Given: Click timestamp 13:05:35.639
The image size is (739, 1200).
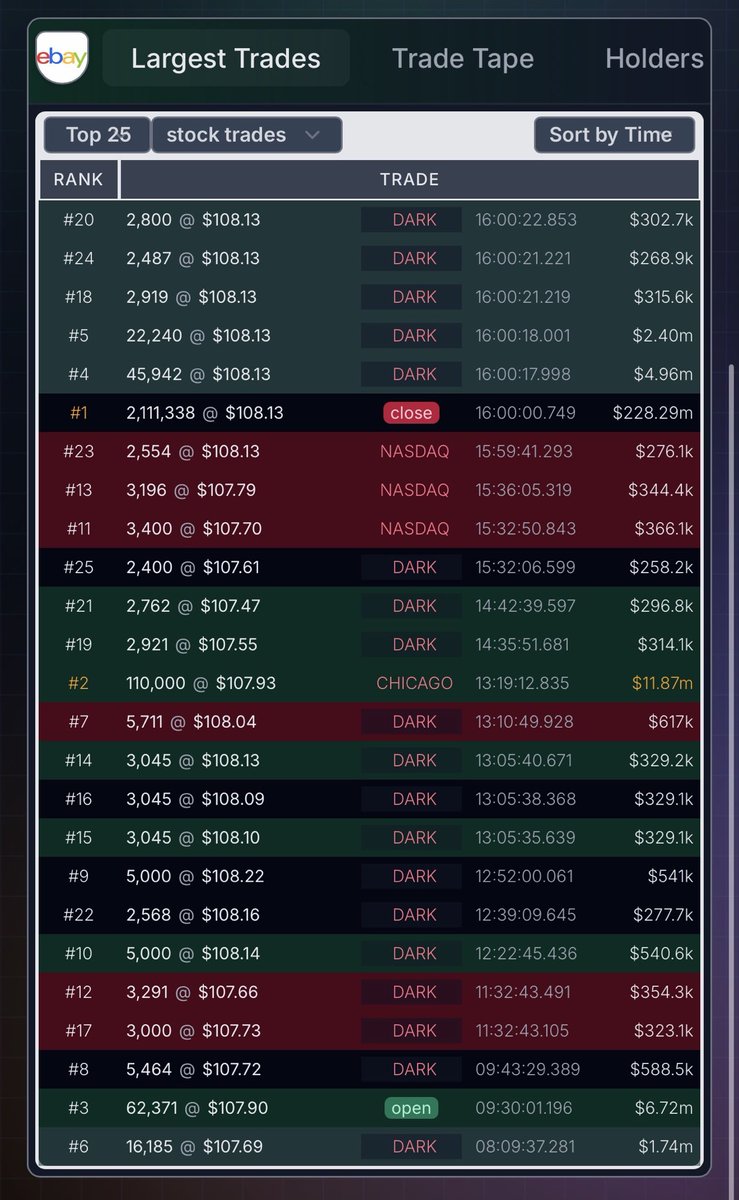Looking at the screenshot, I should click(x=526, y=838).
